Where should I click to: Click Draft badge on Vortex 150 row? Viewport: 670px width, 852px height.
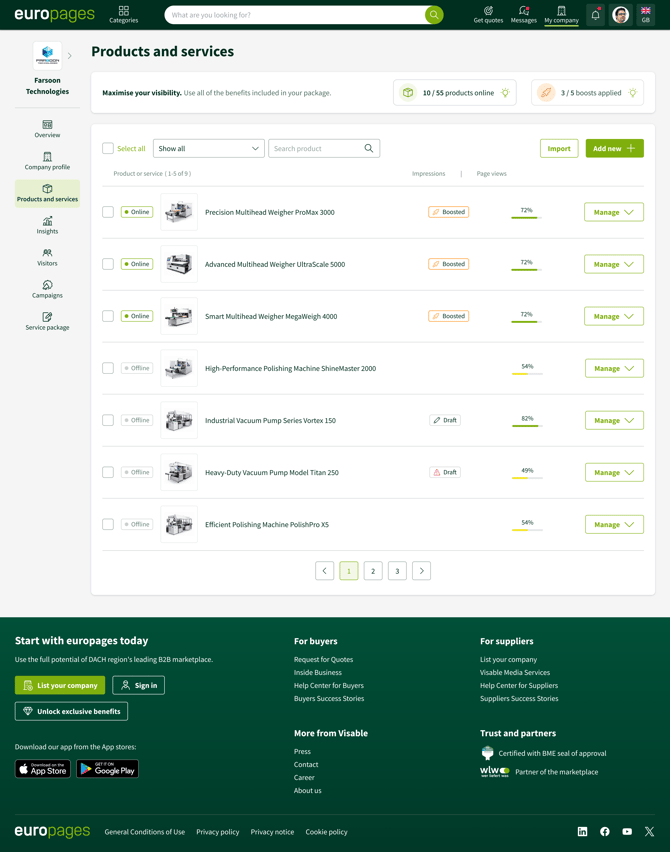pyautogui.click(x=445, y=420)
